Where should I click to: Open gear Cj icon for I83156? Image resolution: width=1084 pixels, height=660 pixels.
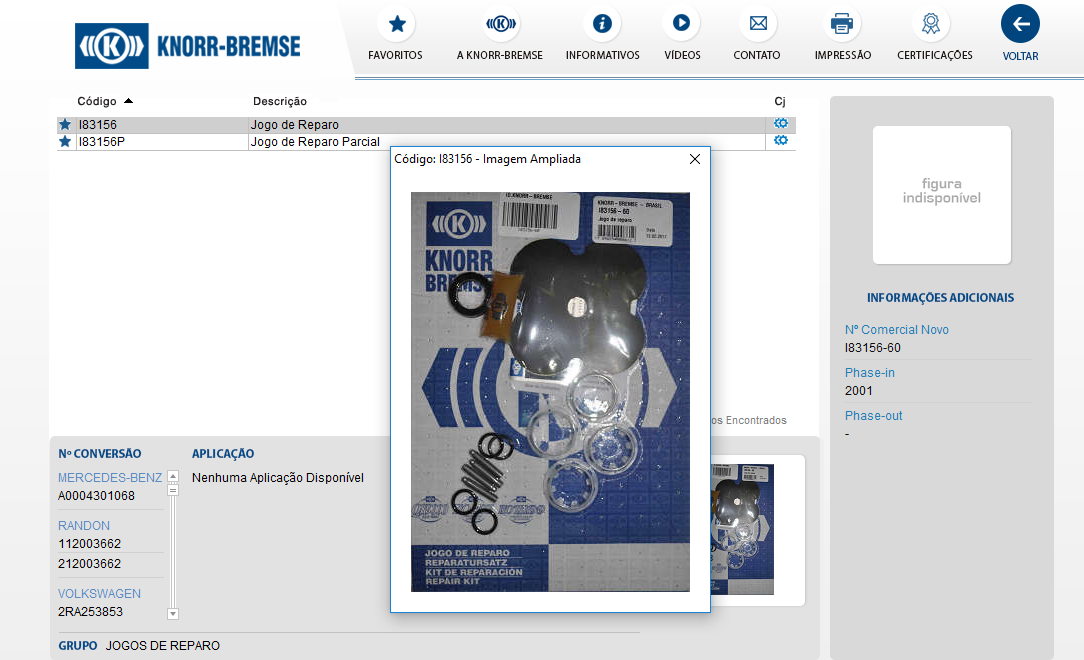point(781,124)
